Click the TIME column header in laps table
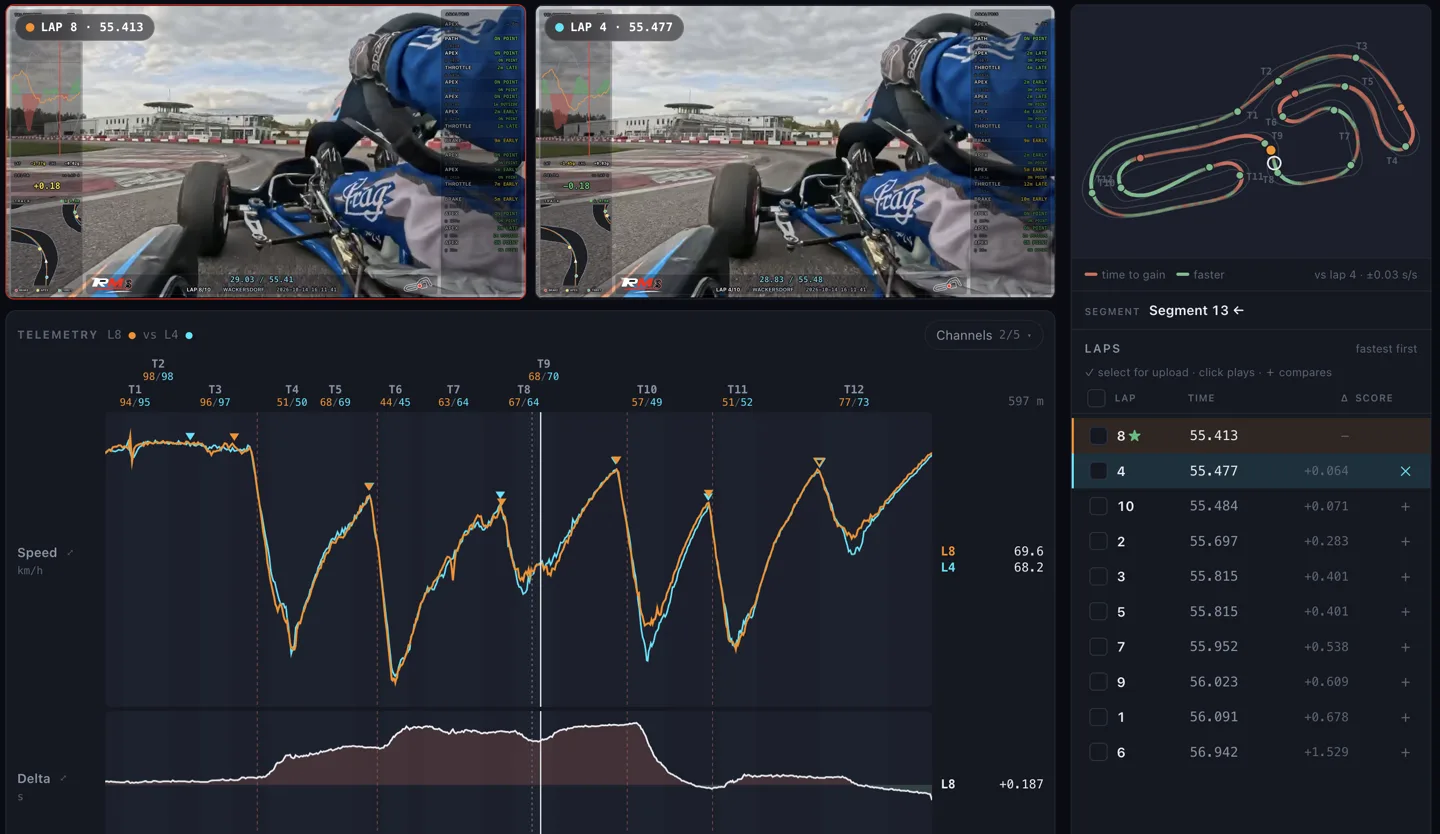1440x834 pixels. pyautogui.click(x=1201, y=398)
